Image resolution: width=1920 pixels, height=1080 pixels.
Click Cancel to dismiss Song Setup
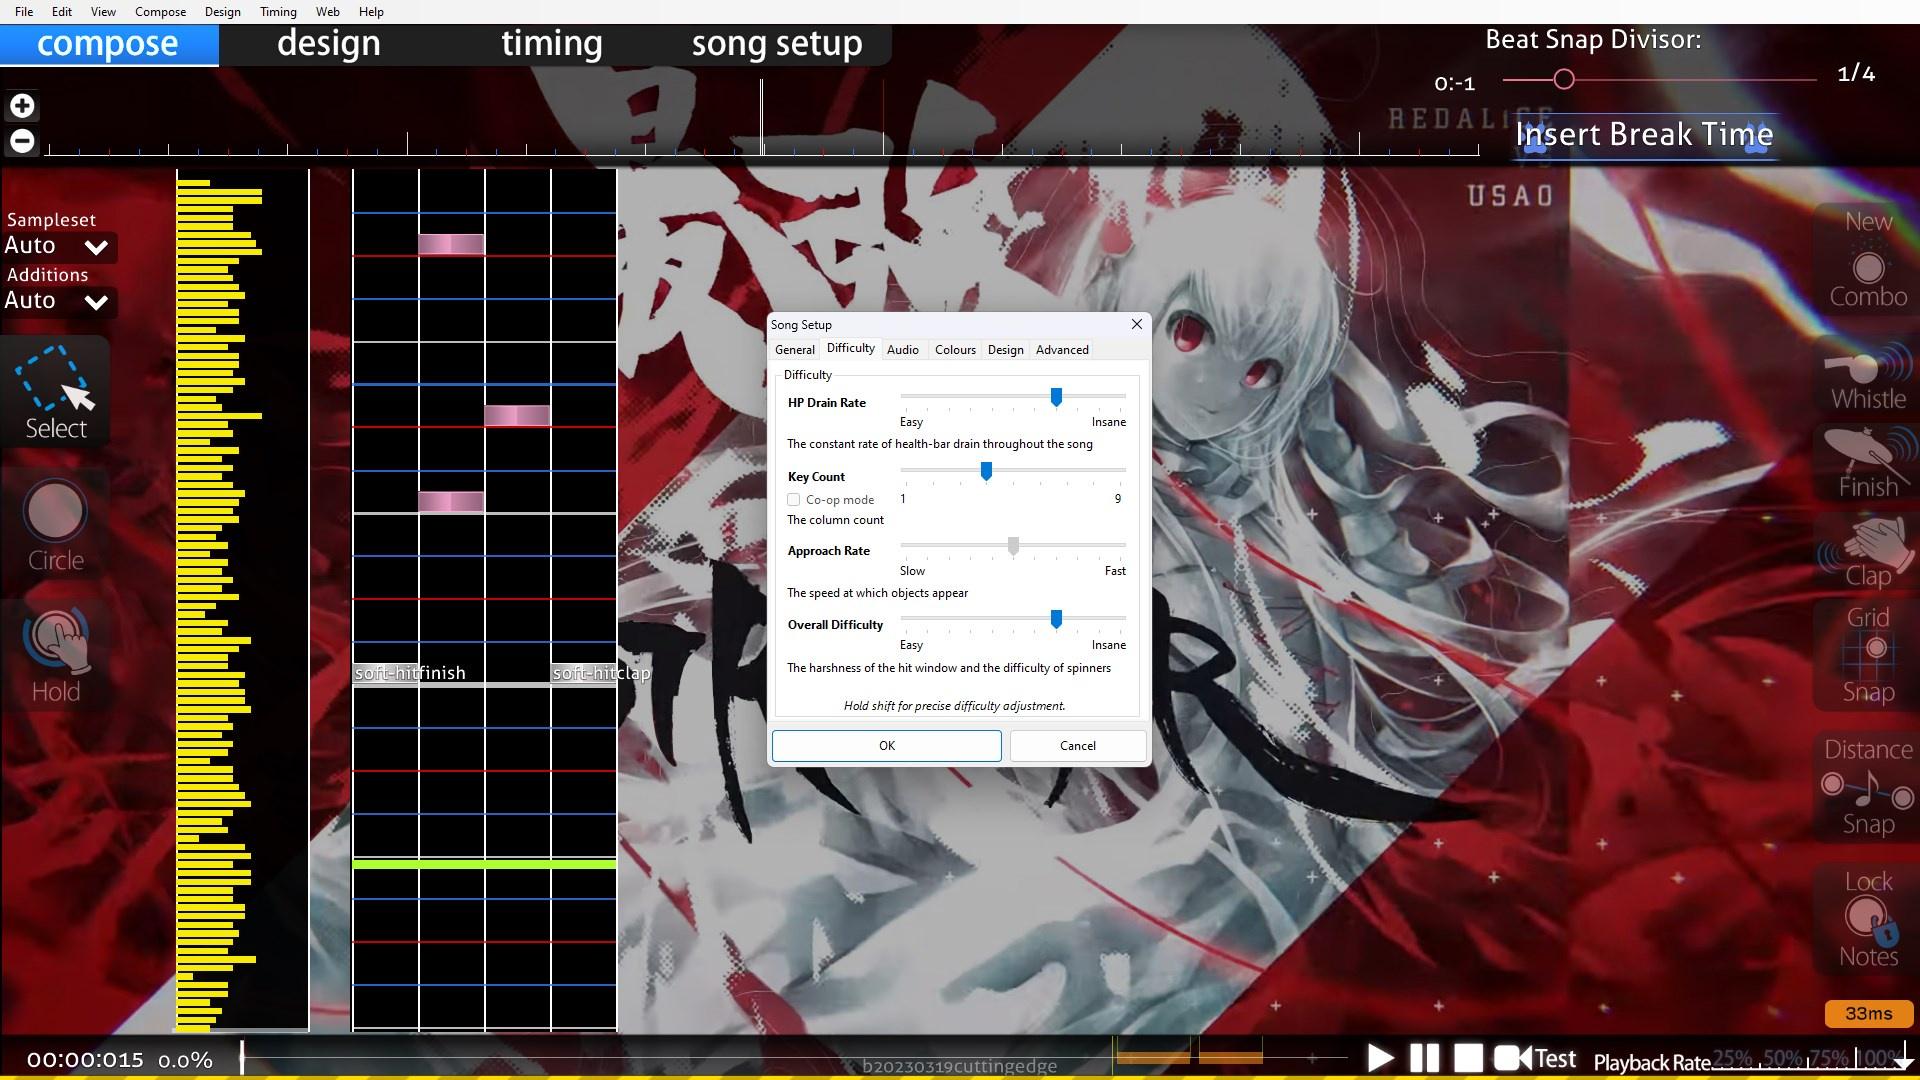pyautogui.click(x=1076, y=745)
